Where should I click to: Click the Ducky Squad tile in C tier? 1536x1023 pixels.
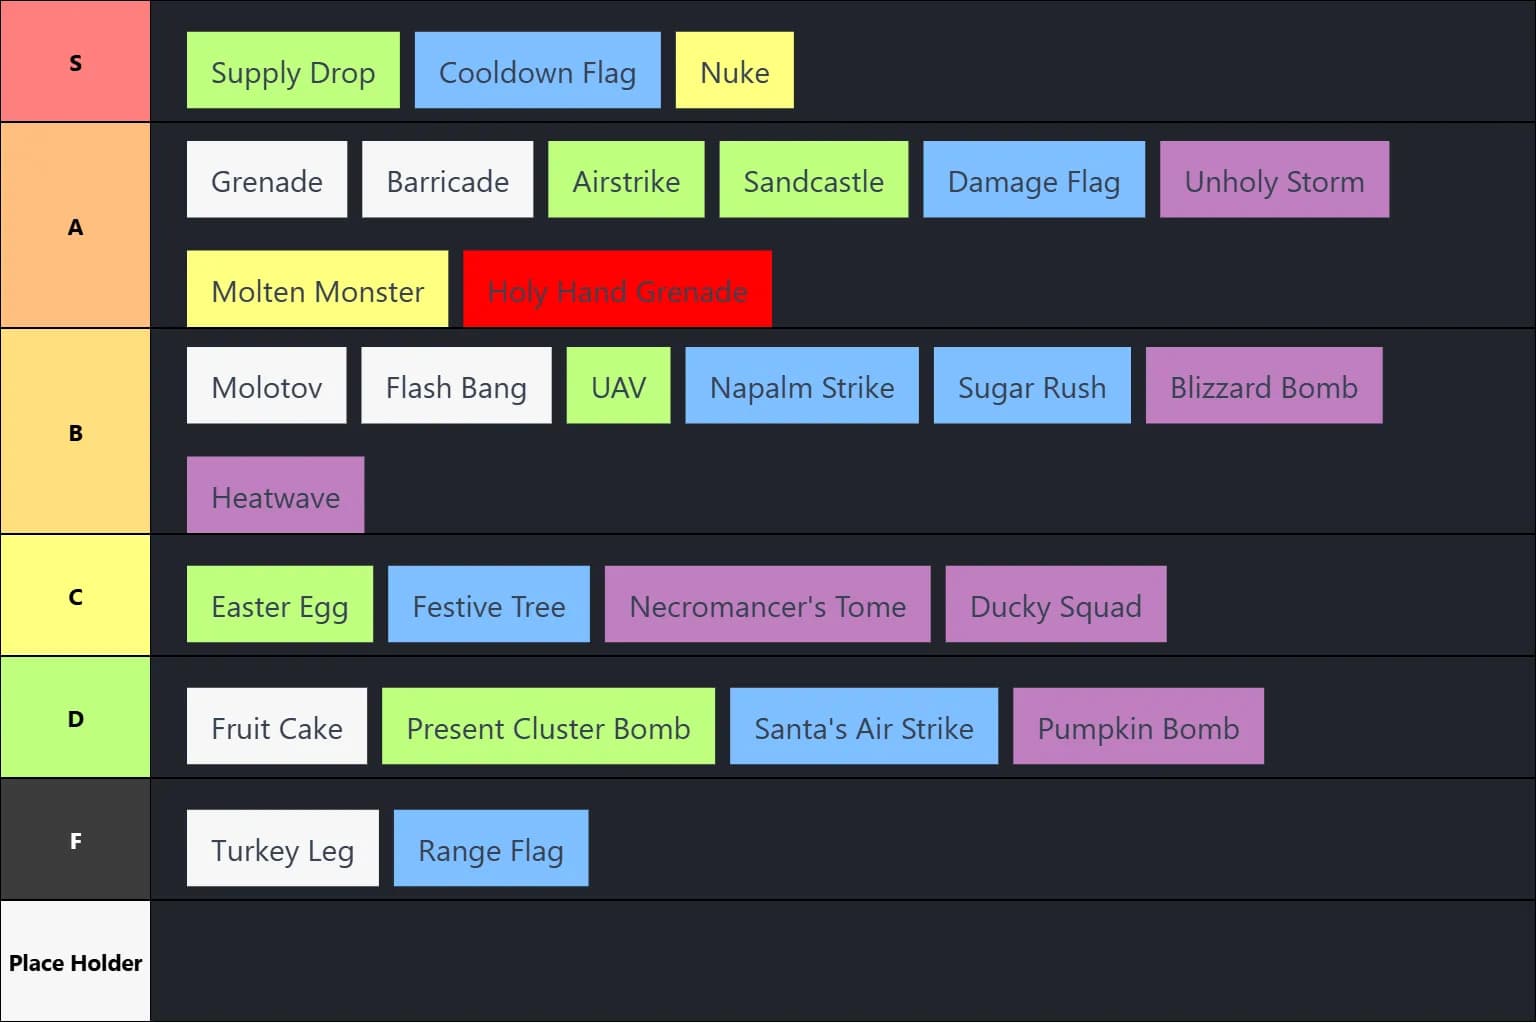point(1055,604)
